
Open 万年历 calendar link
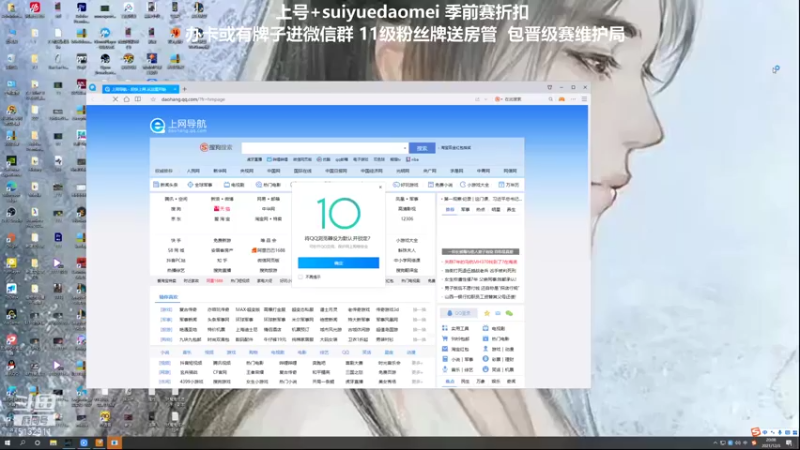[509, 185]
